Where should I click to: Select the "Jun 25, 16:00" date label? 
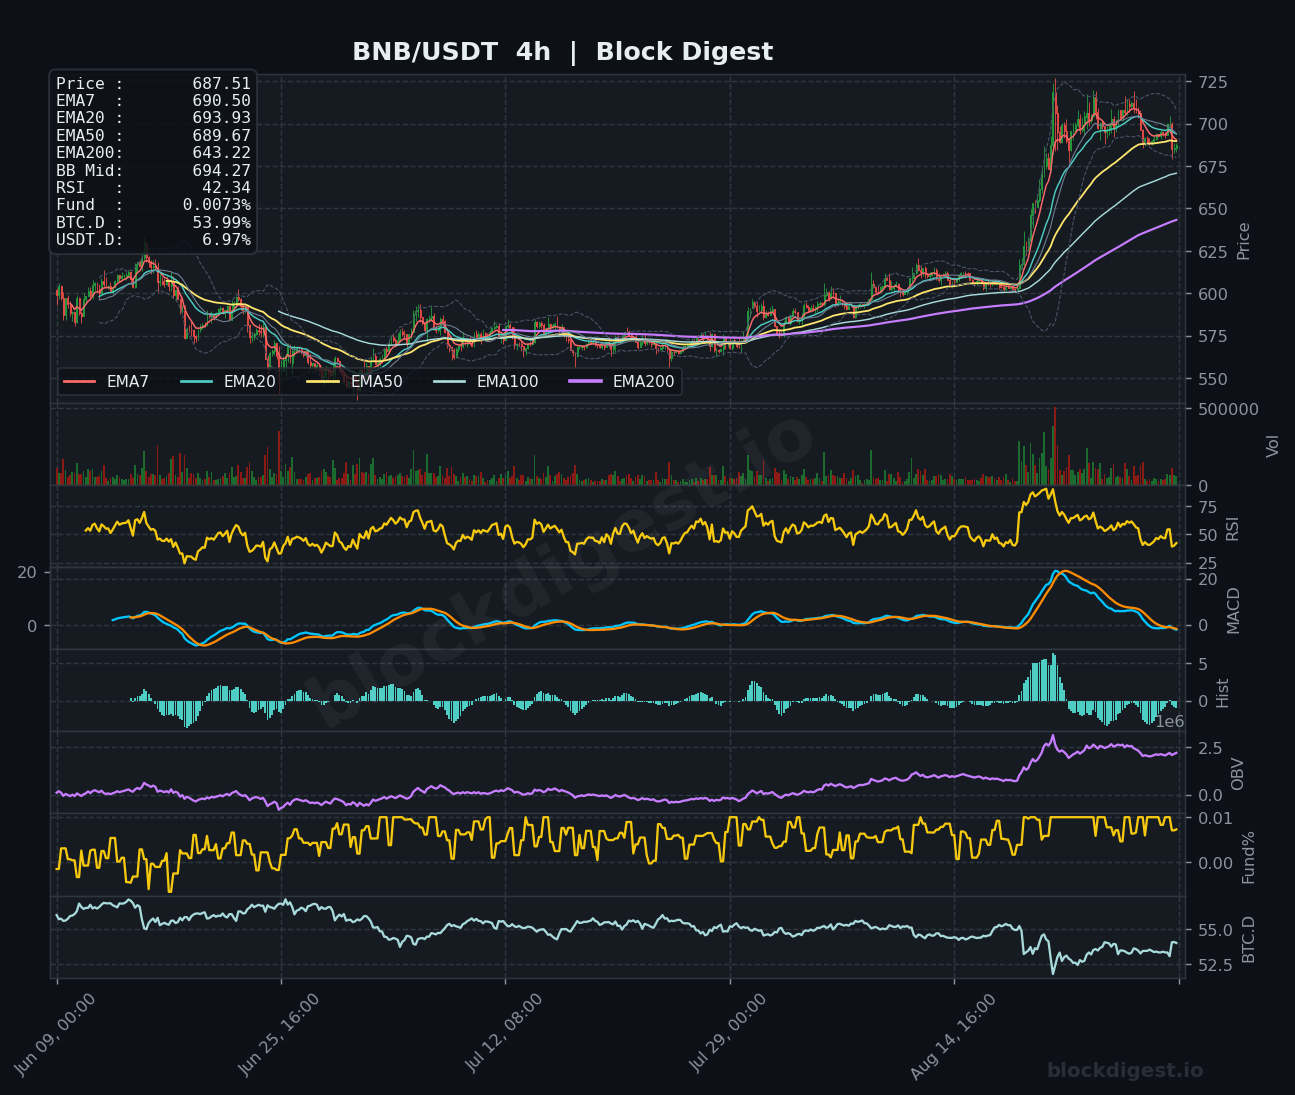(279, 1035)
